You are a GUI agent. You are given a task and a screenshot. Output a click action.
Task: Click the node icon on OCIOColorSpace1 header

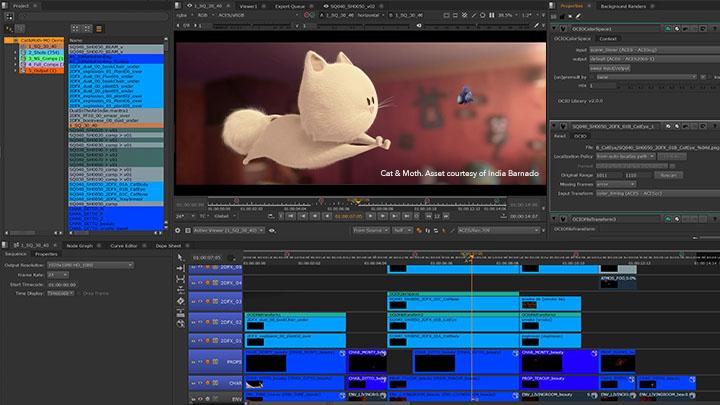(563, 29)
